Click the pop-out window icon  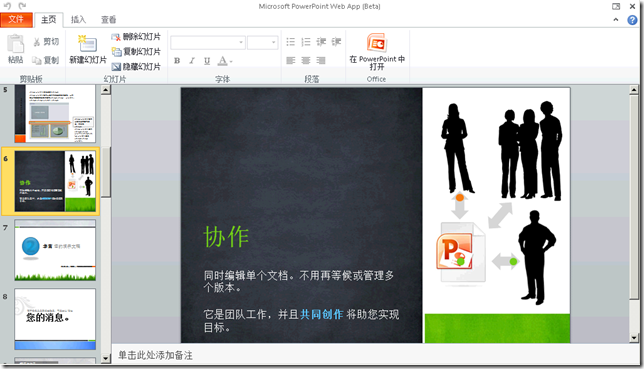tap(616, 6)
